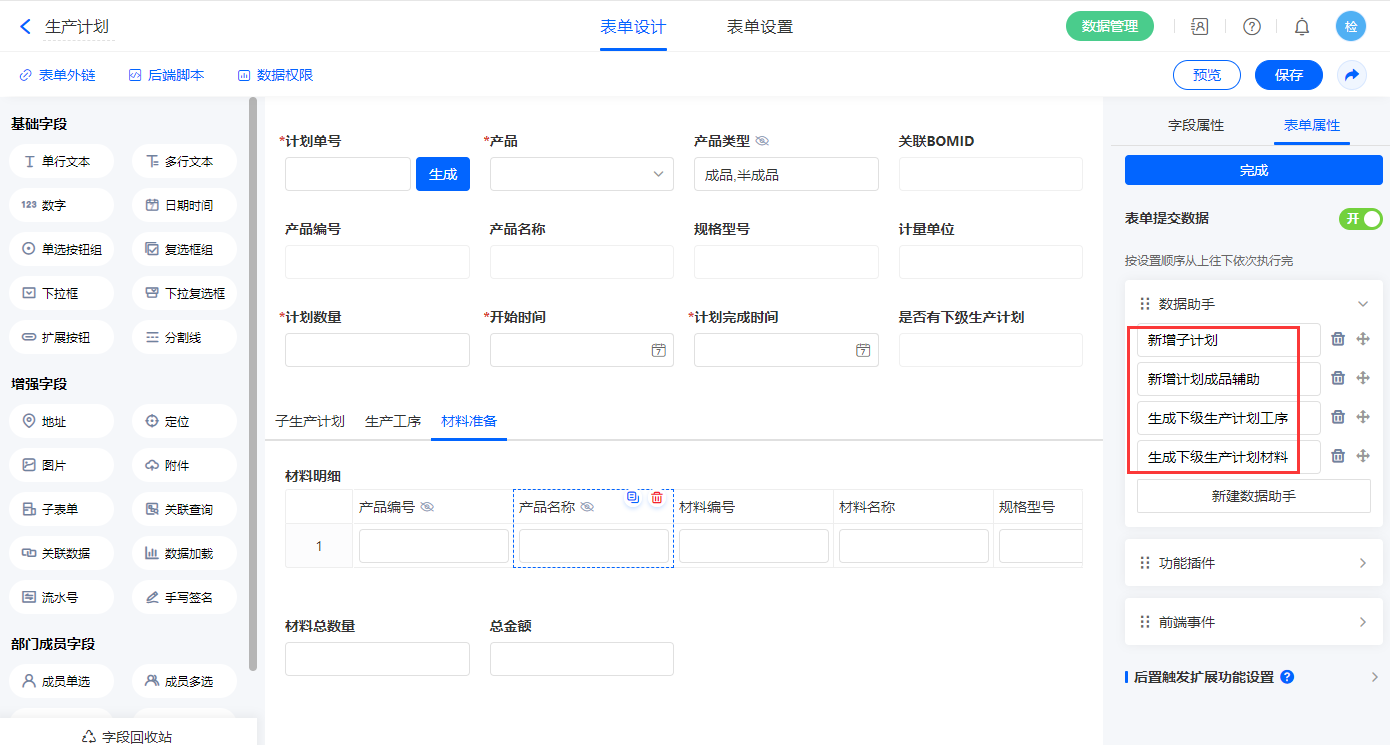Open the 生产工序 tab
Viewport: 1390px width, 745px height.
[x=393, y=421]
